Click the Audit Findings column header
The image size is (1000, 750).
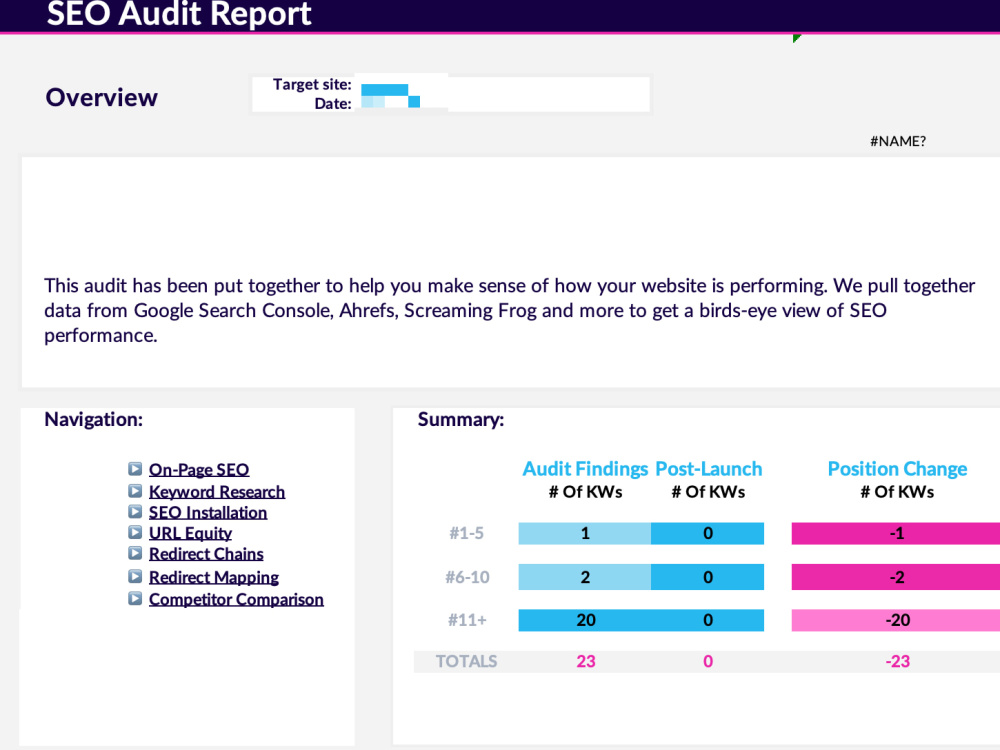[x=585, y=469]
